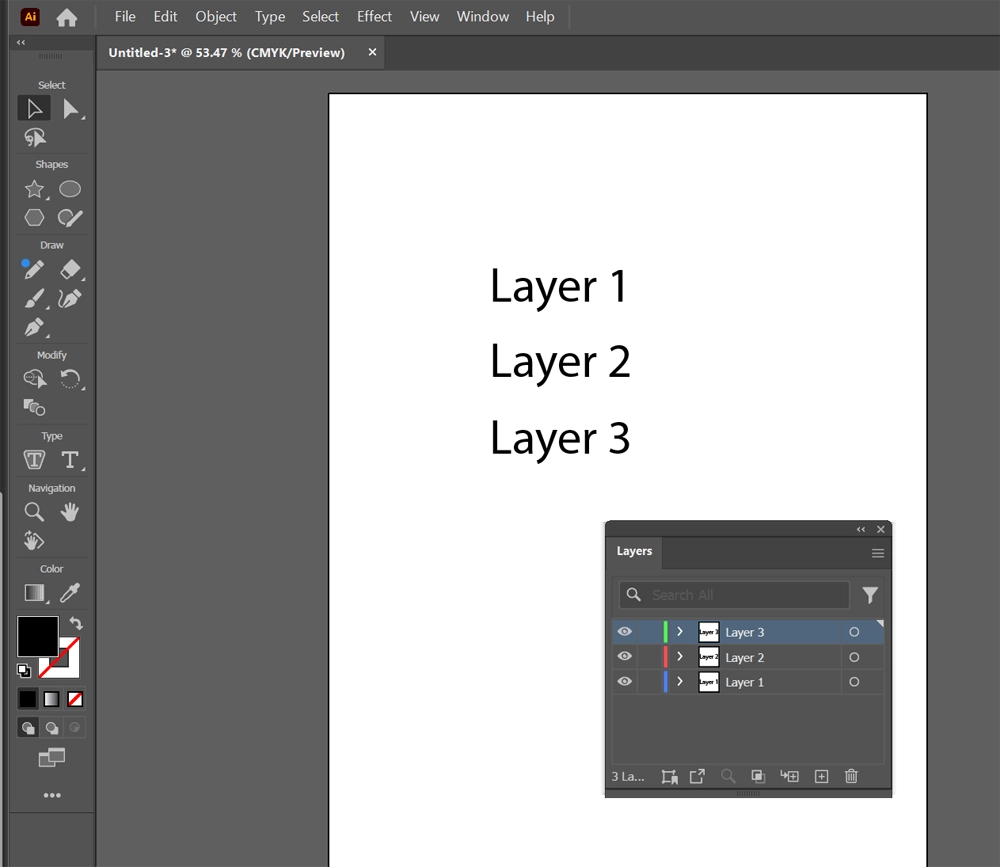Pick the Star shape tool
Viewport: 1000px width, 867px height.
tap(34, 189)
